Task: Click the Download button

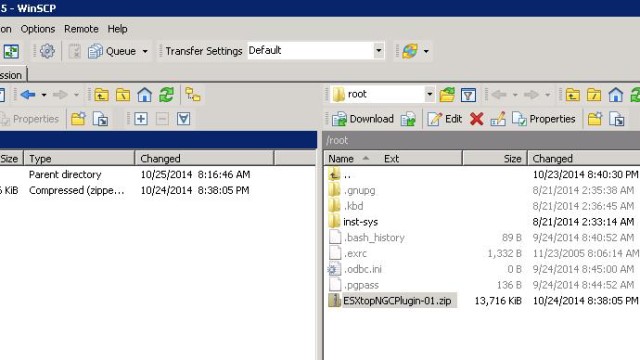Action: (x=363, y=119)
